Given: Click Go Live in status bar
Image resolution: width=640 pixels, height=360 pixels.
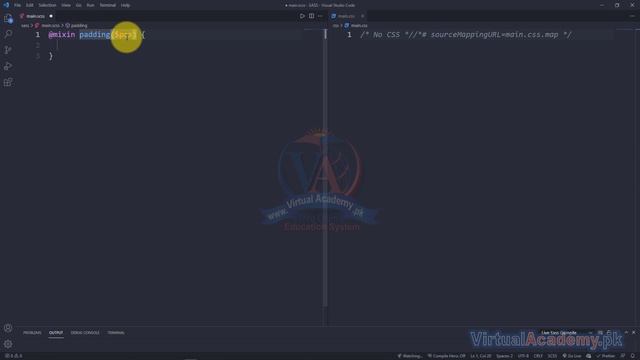Looking at the screenshot, I should coord(572,356).
